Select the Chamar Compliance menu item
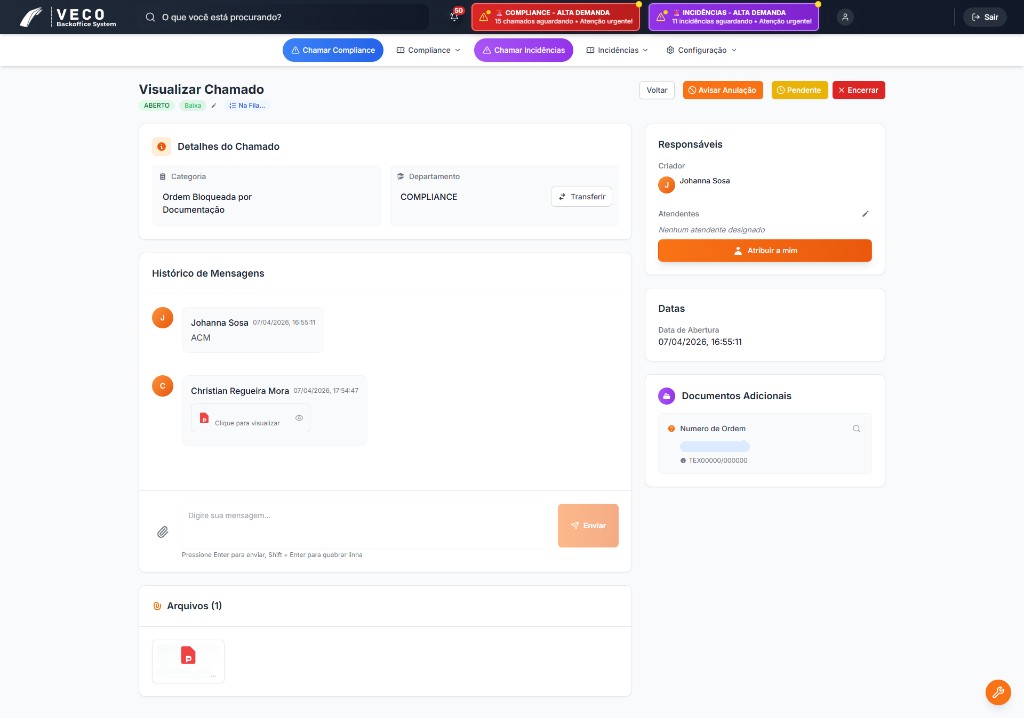This screenshot has height=718, width=1024. pyautogui.click(x=335, y=49)
